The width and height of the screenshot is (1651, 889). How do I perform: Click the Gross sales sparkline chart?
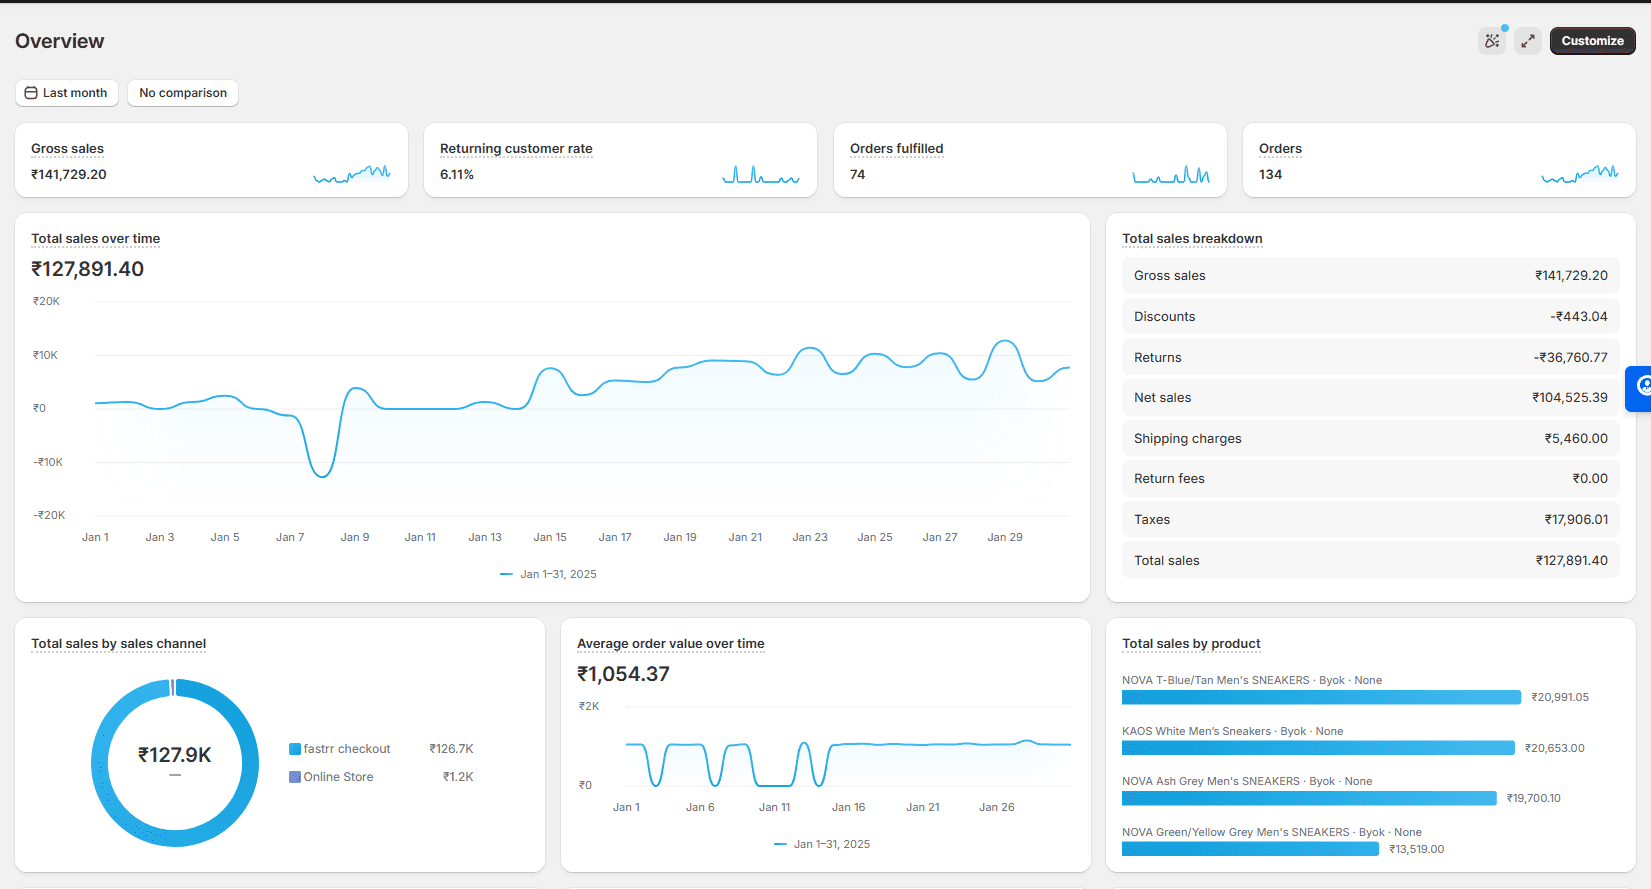tap(352, 174)
